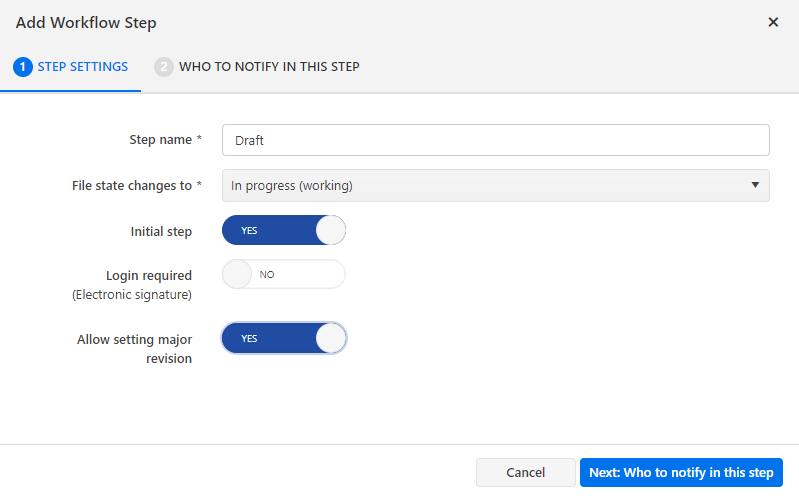Click the Login required label text
This screenshot has width=799, height=499.
pyautogui.click(x=149, y=275)
